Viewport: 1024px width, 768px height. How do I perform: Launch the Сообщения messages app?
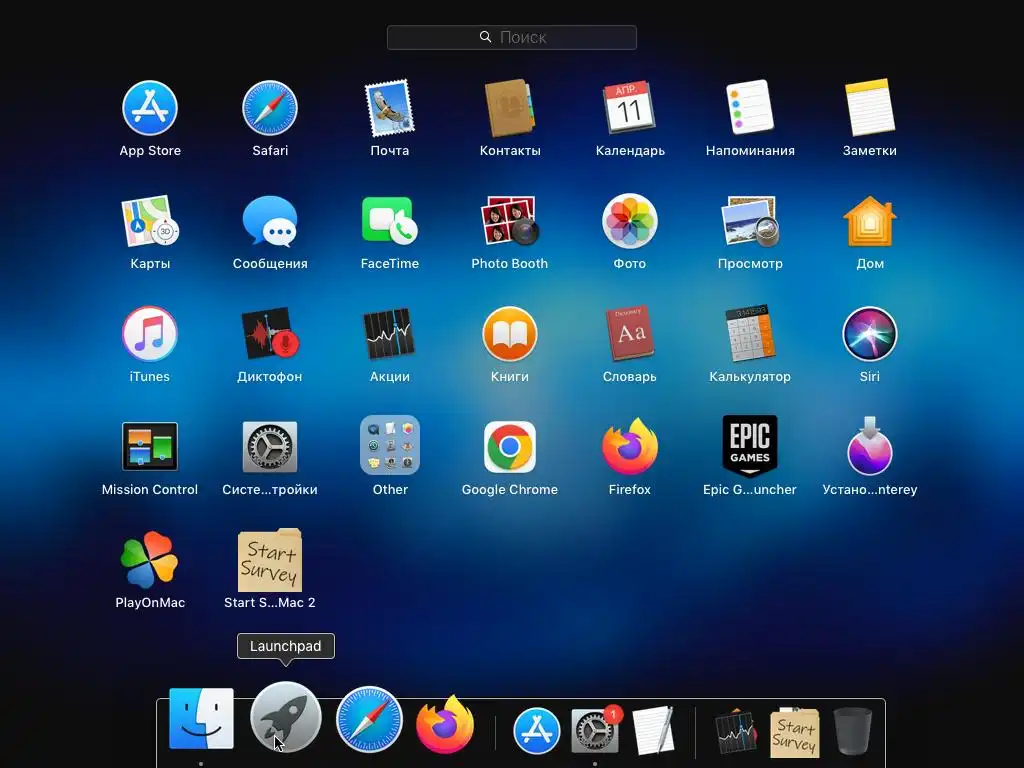coord(270,221)
